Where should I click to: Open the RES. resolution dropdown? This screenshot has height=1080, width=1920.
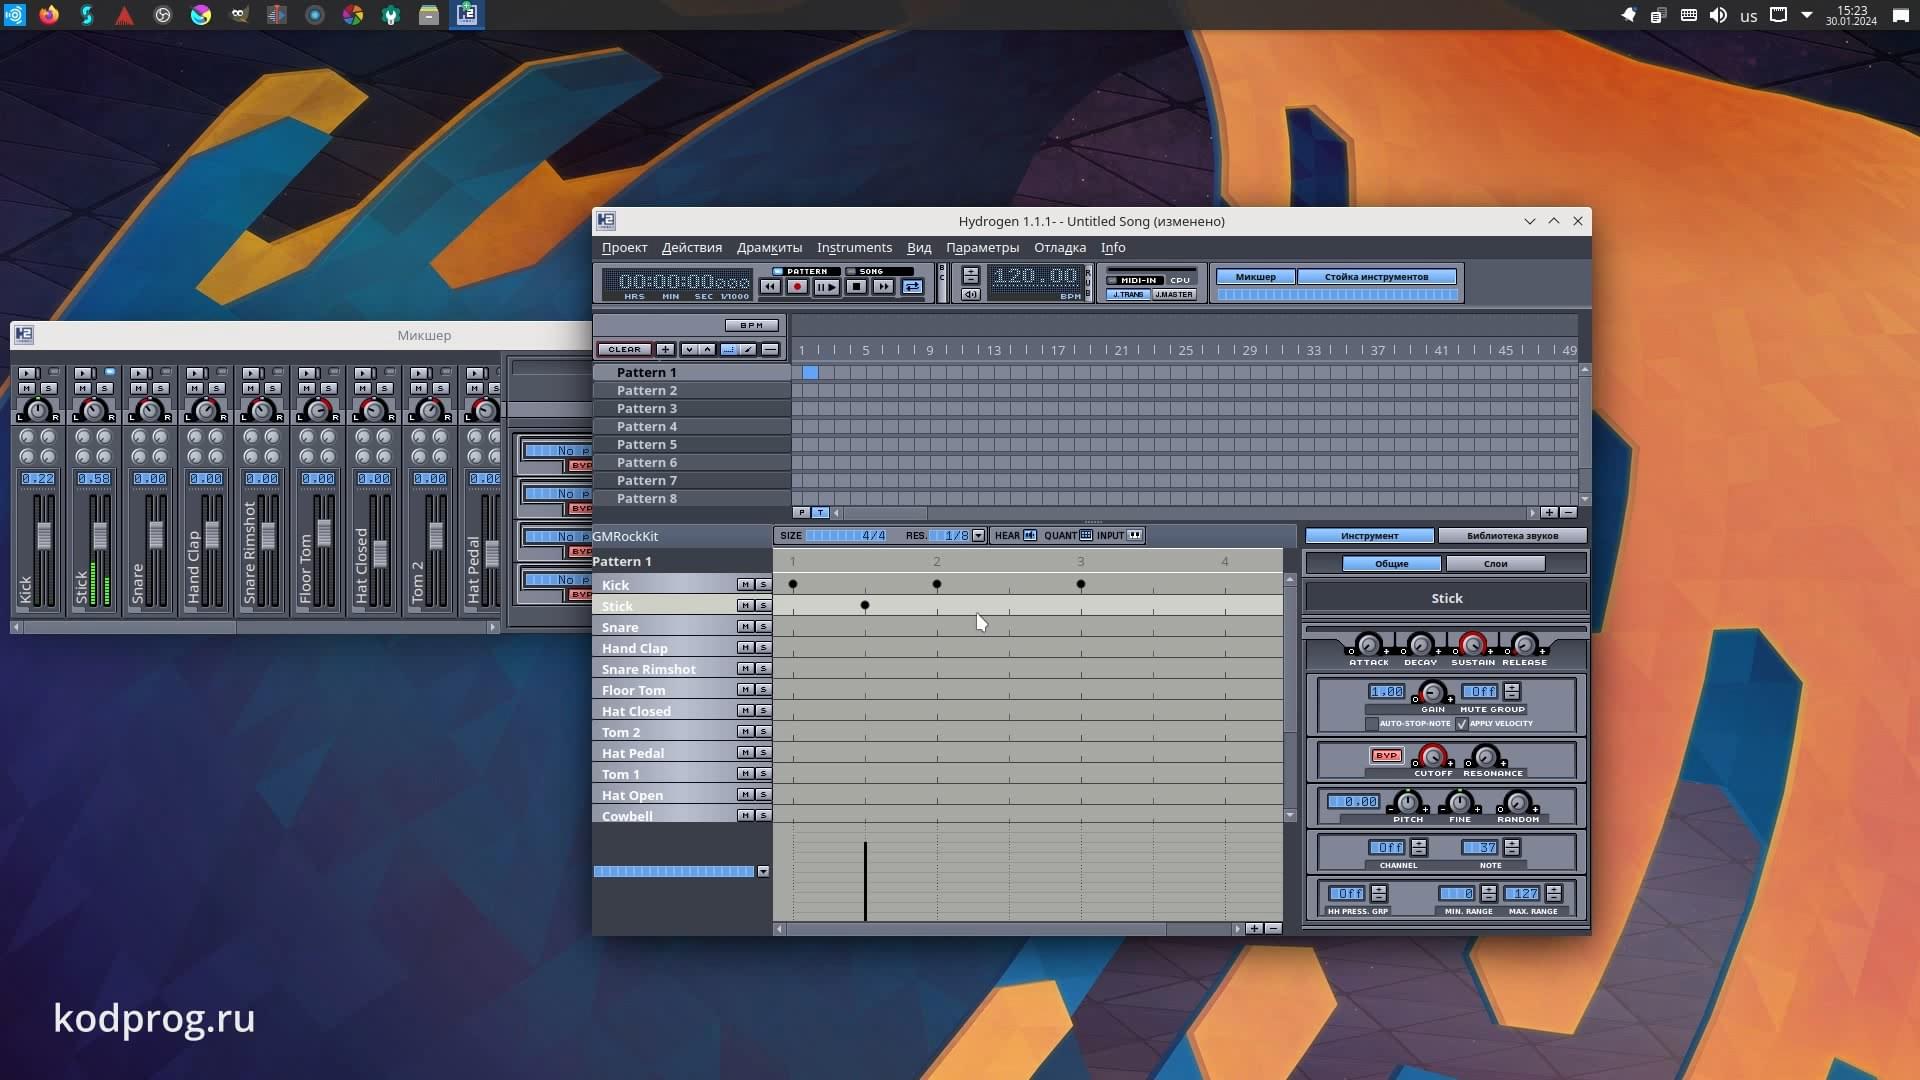[978, 536]
